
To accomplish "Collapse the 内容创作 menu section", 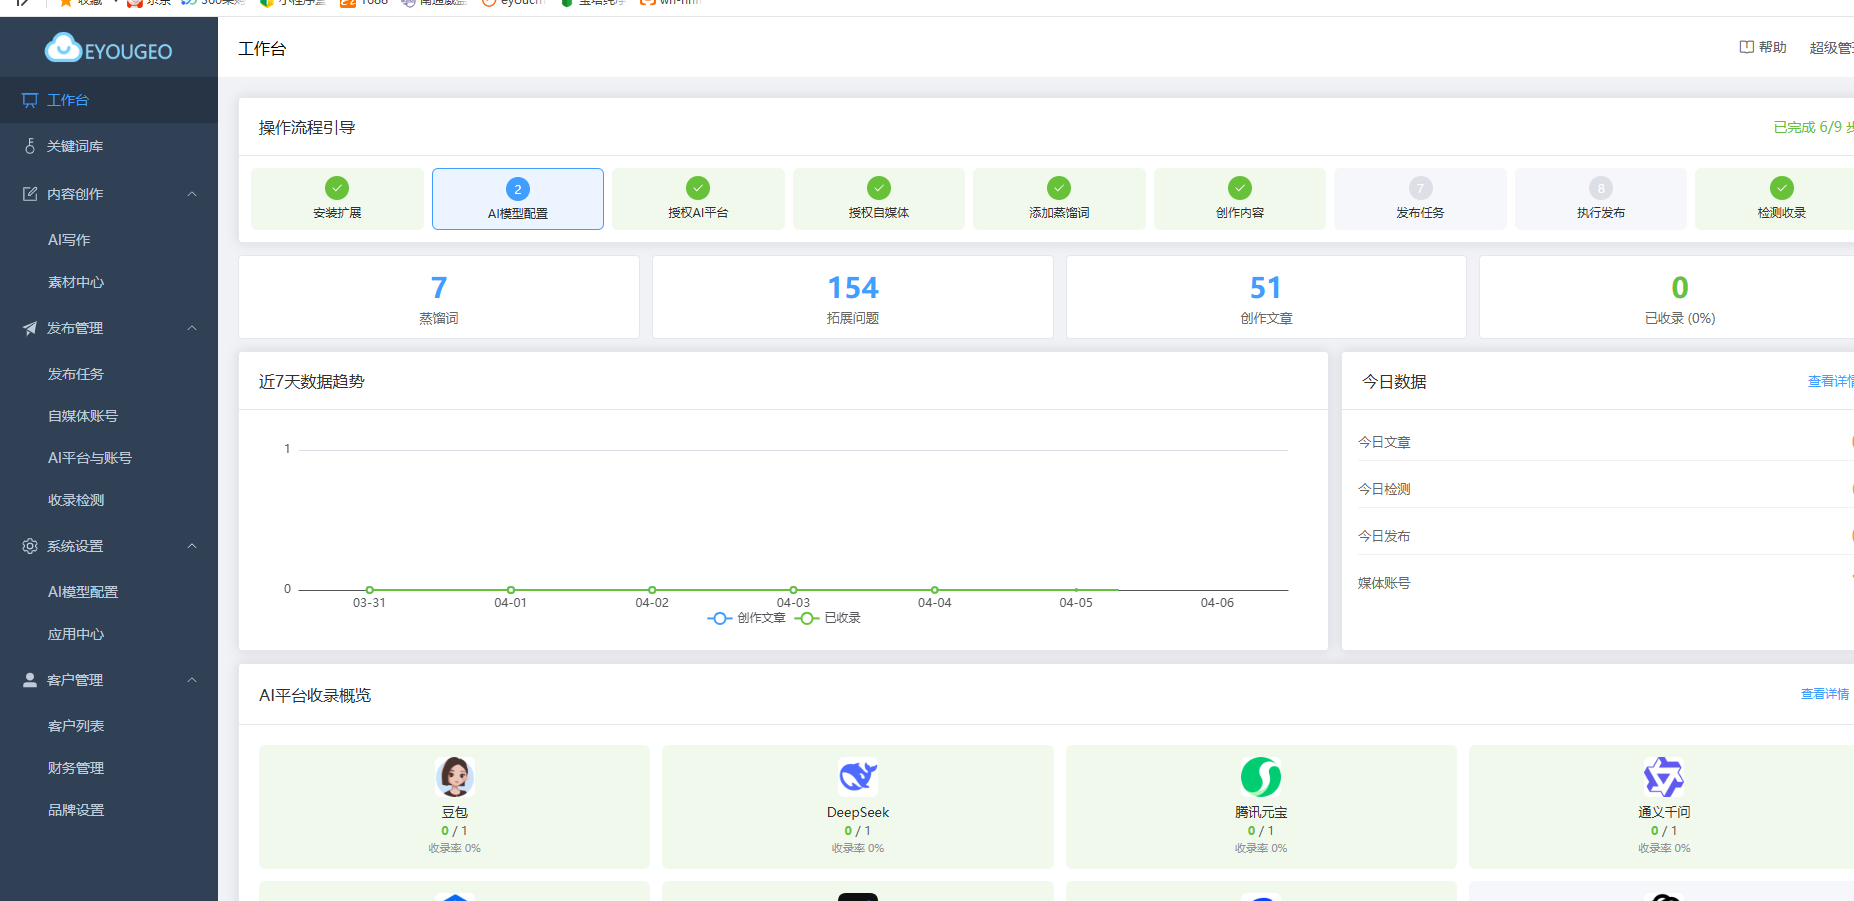I will [x=192, y=194].
